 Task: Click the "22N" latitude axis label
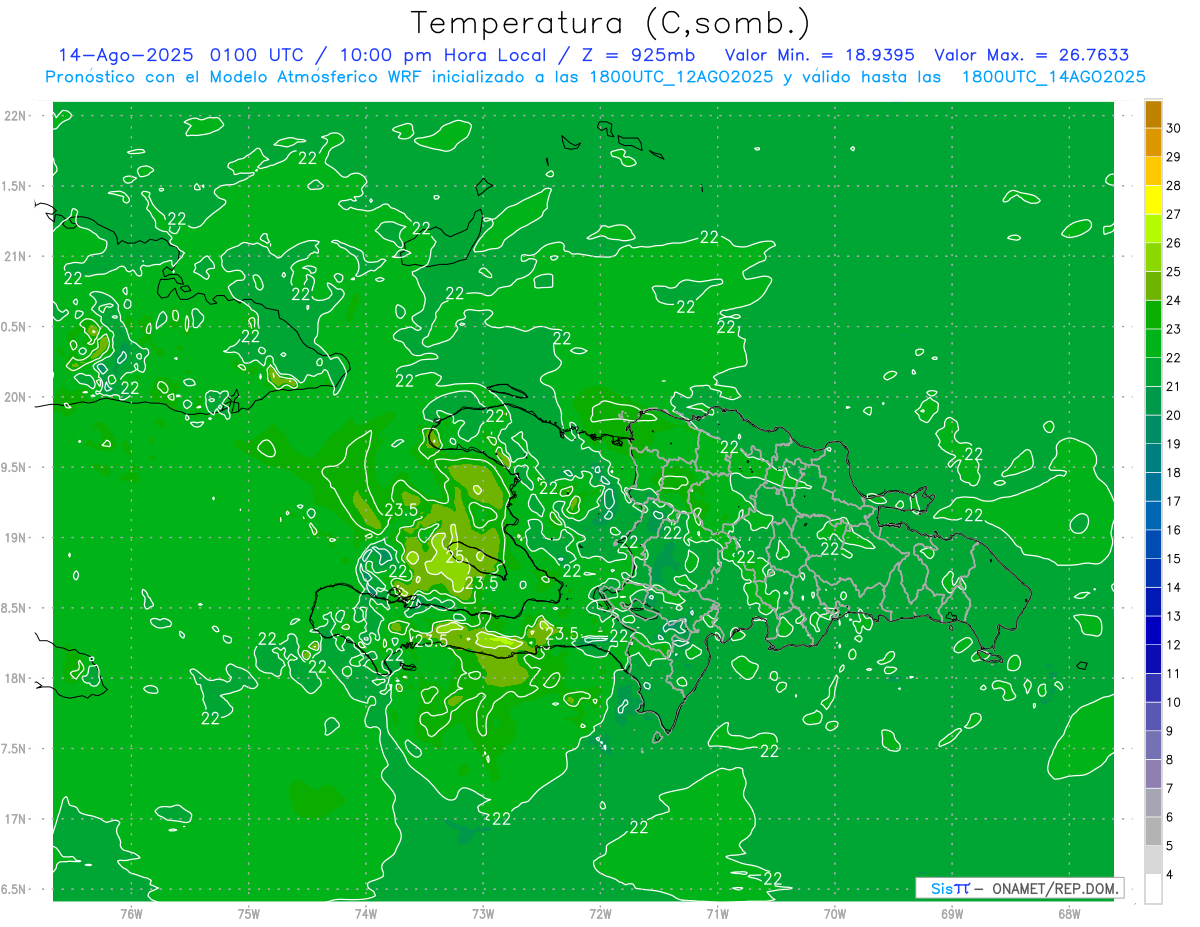[16, 116]
